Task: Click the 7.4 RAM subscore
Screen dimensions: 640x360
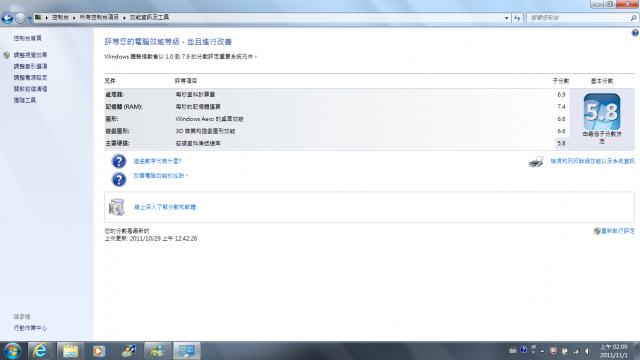Action: (x=561, y=107)
